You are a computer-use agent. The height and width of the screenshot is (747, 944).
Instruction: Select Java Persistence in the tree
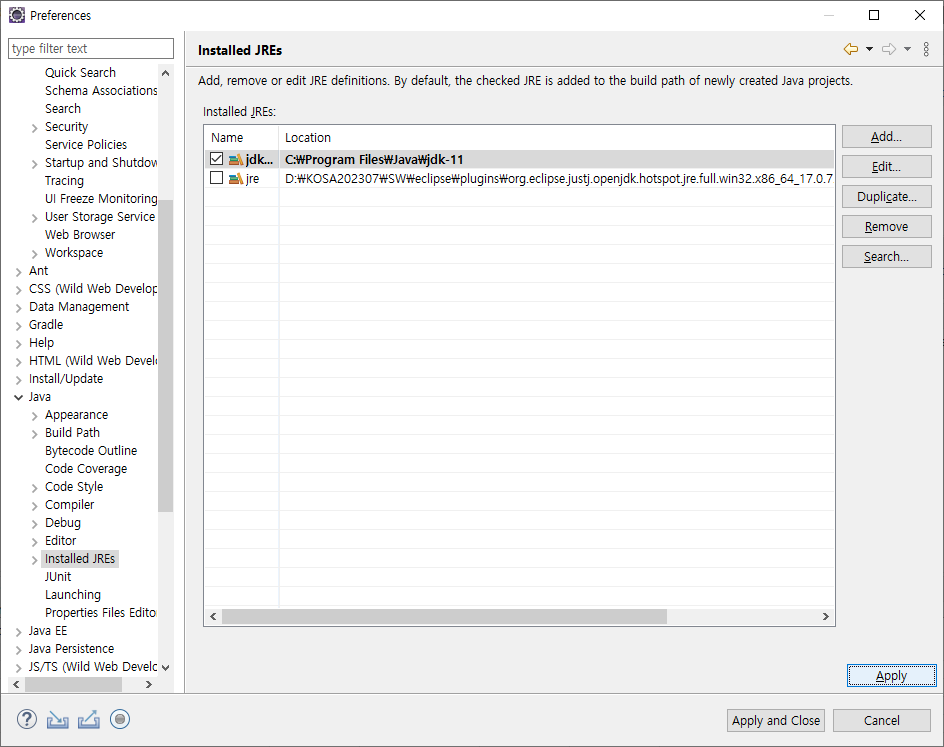[71, 649]
